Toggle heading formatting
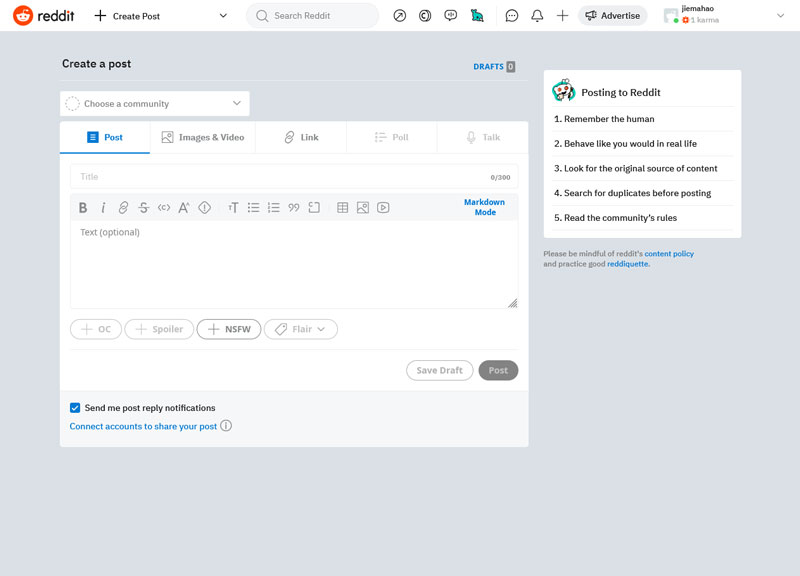The width and height of the screenshot is (800, 576). (x=233, y=208)
